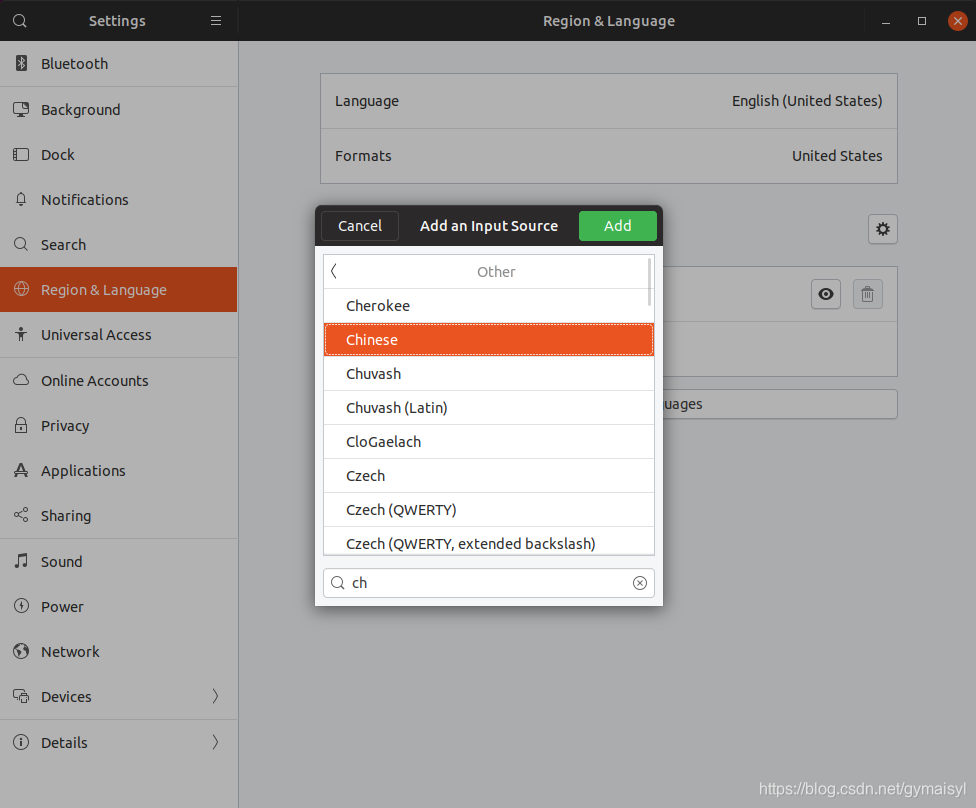Image resolution: width=976 pixels, height=808 pixels.
Task: Click the Region & Language globe icon
Action: (22, 289)
